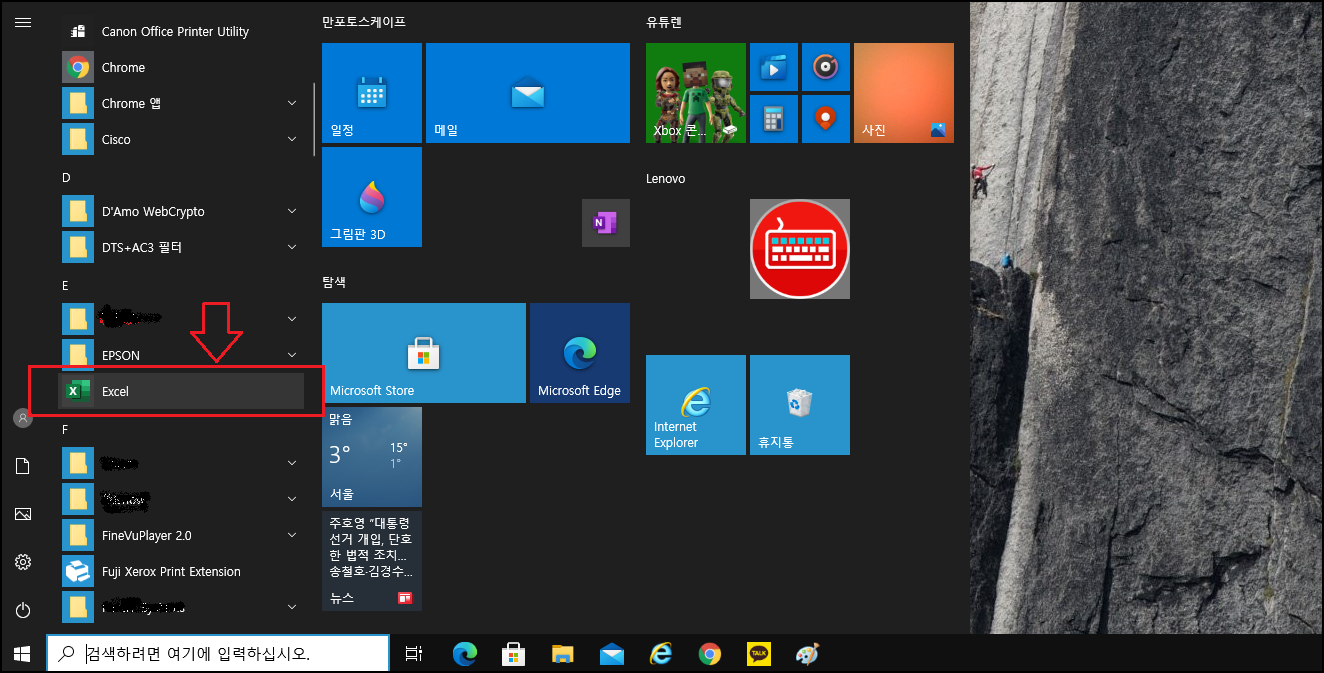This screenshot has width=1324, height=673.
Task: Click the taskbar search input box
Action: coord(218,654)
